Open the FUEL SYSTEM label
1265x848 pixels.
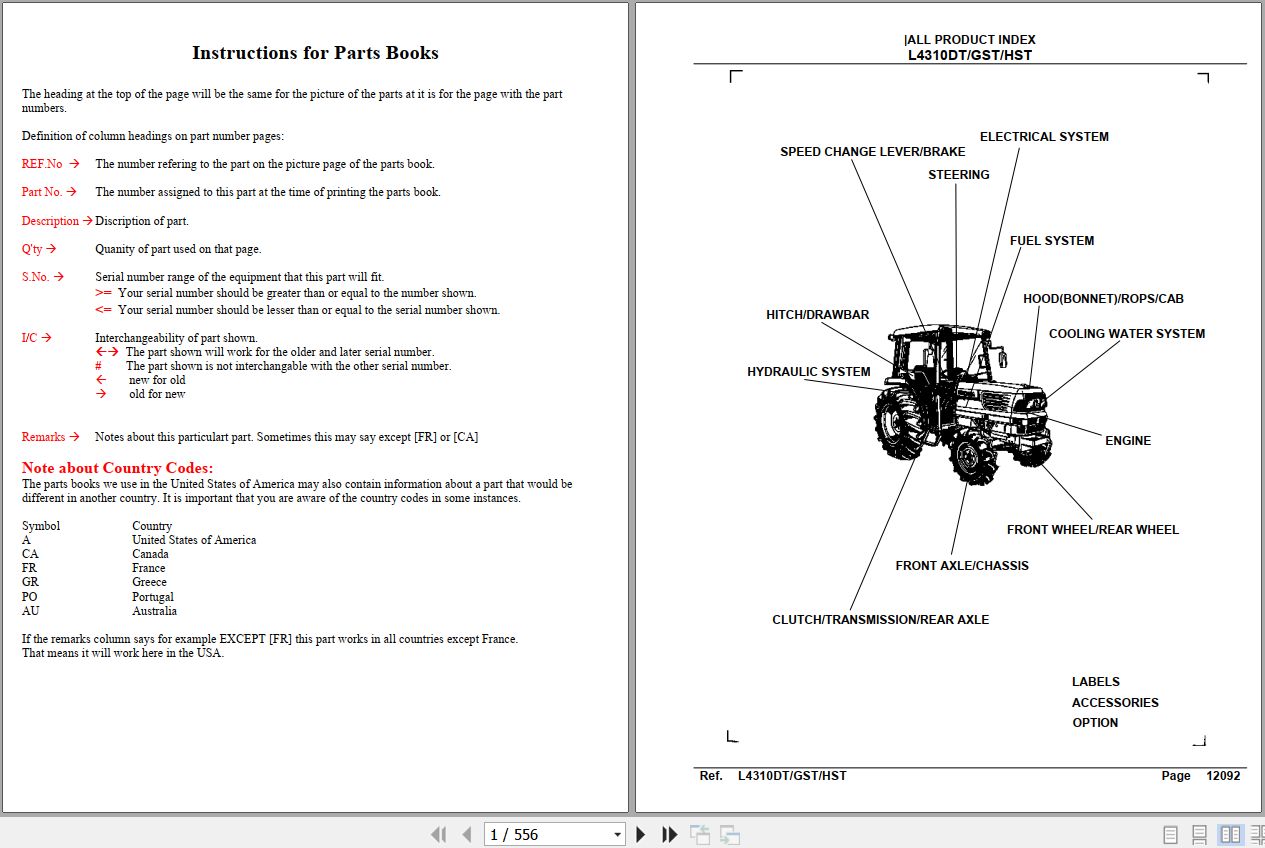[x=1052, y=241]
